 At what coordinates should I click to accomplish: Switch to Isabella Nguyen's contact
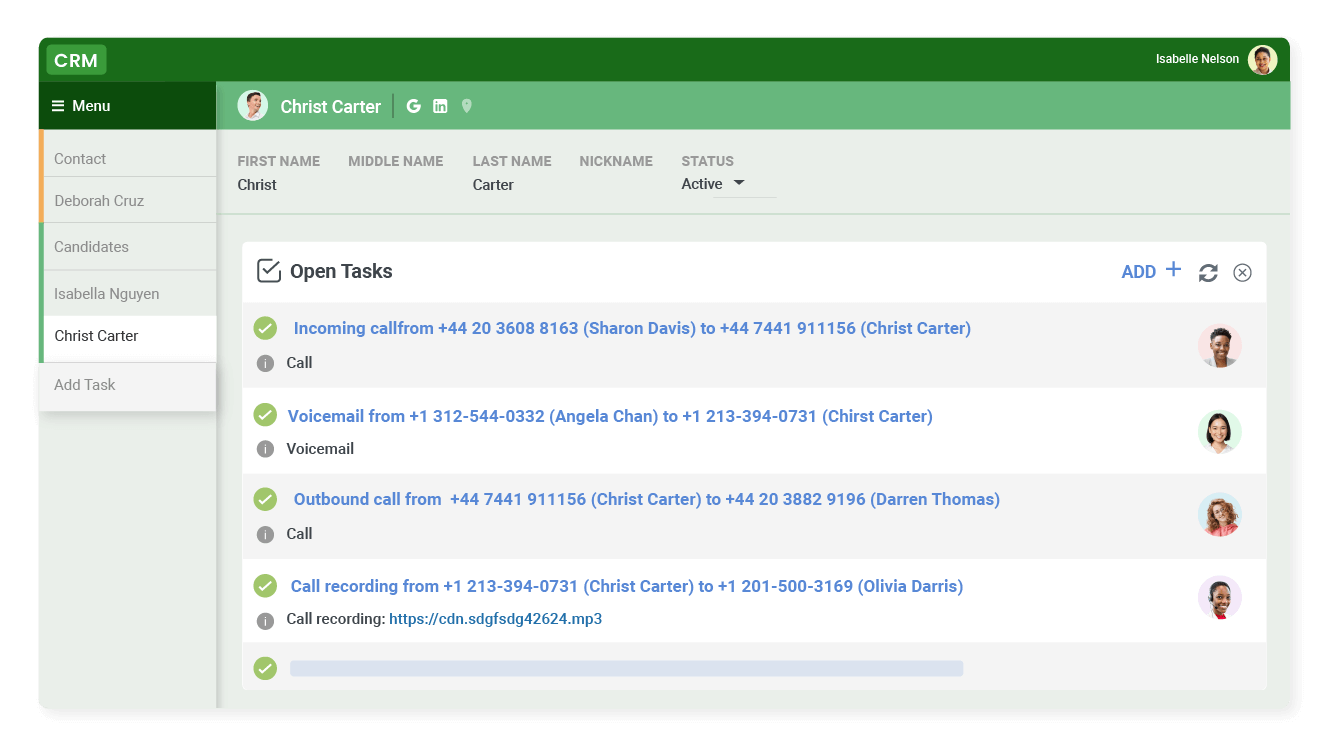pyautogui.click(x=106, y=293)
